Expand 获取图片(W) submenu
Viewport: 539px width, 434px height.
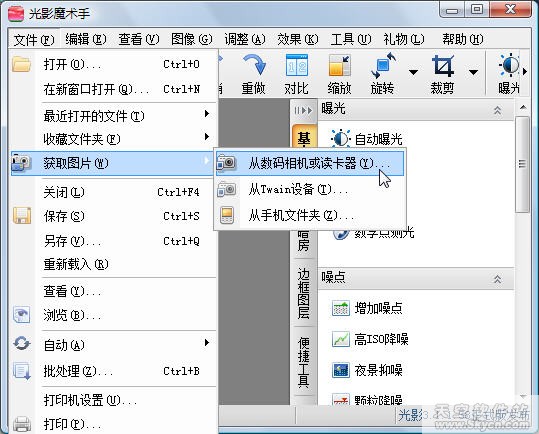point(113,163)
